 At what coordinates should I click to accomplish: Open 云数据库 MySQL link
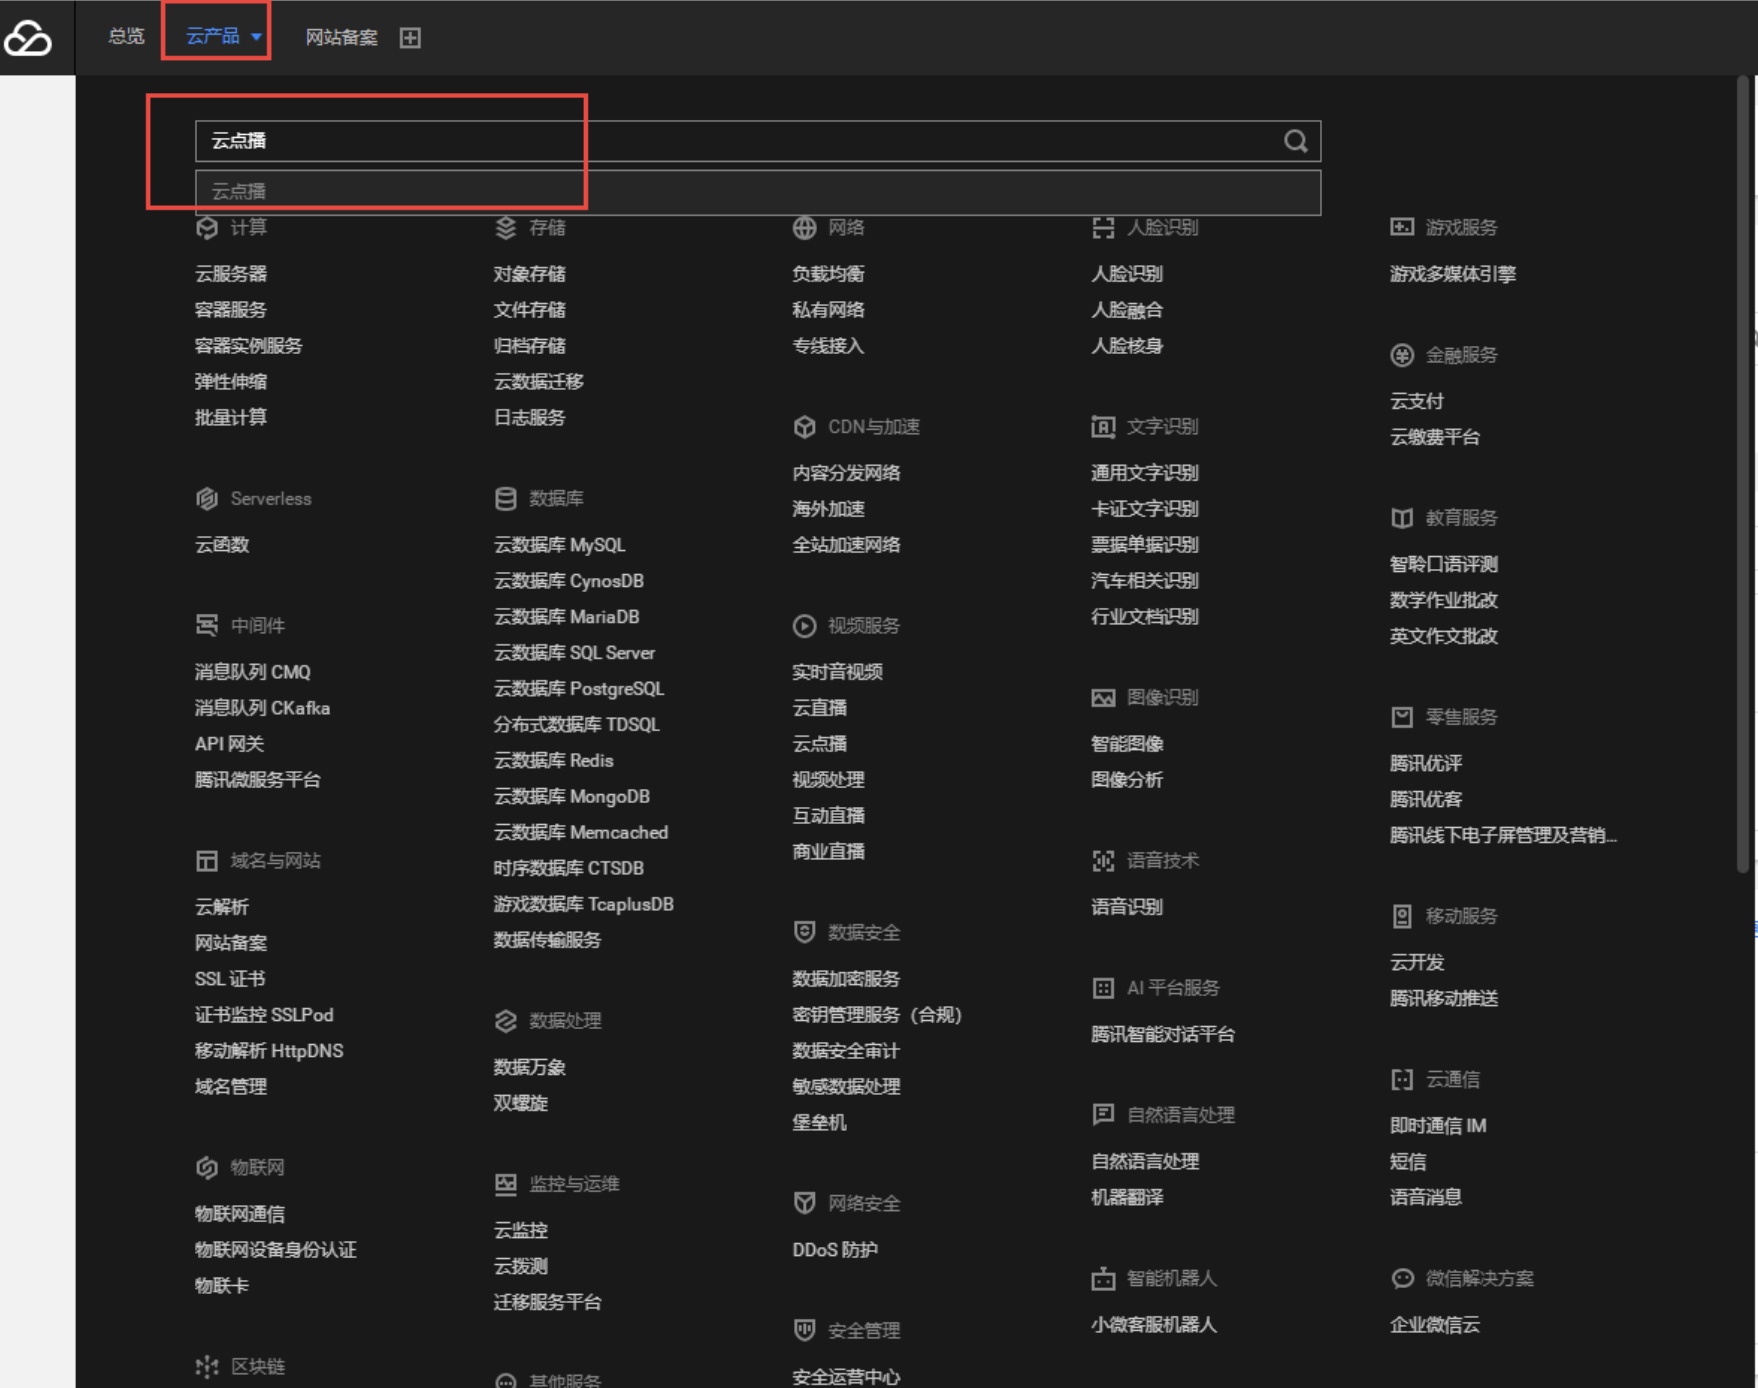pyautogui.click(x=559, y=545)
